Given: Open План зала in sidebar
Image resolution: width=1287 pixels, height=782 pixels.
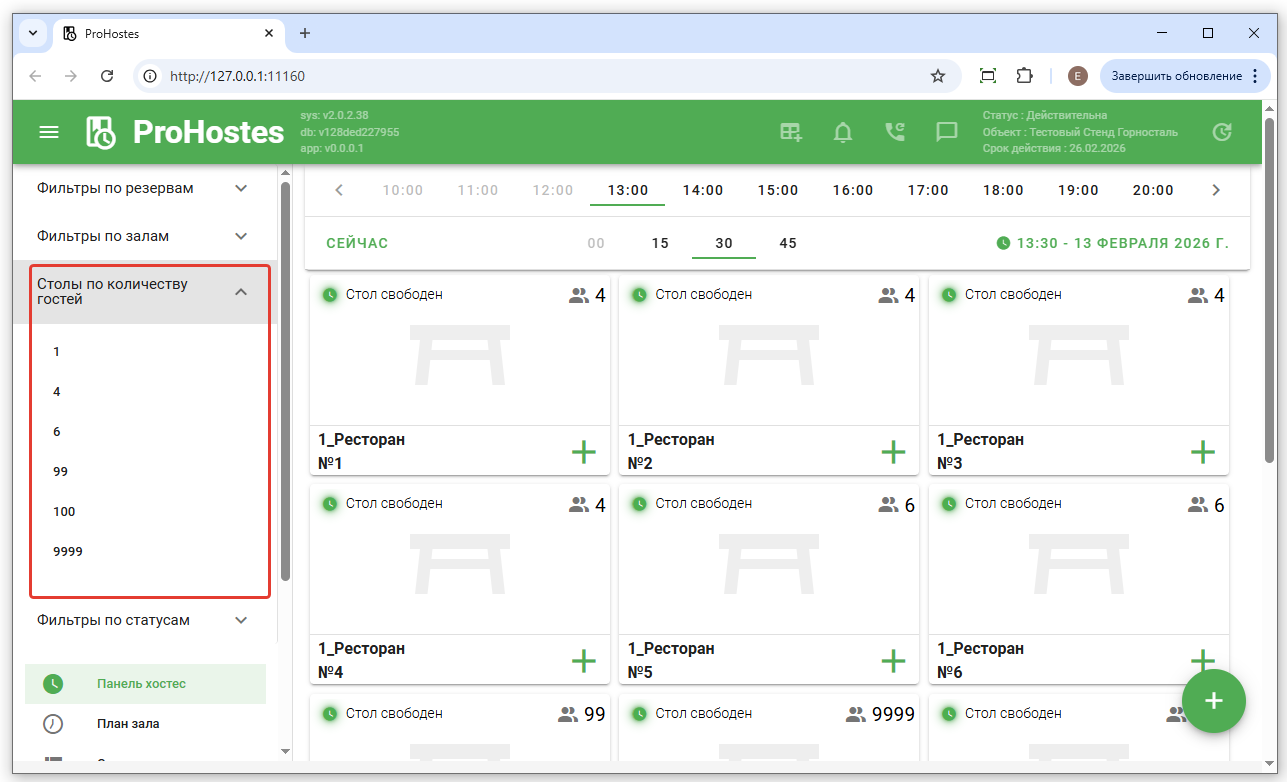Looking at the screenshot, I should click(128, 724).
